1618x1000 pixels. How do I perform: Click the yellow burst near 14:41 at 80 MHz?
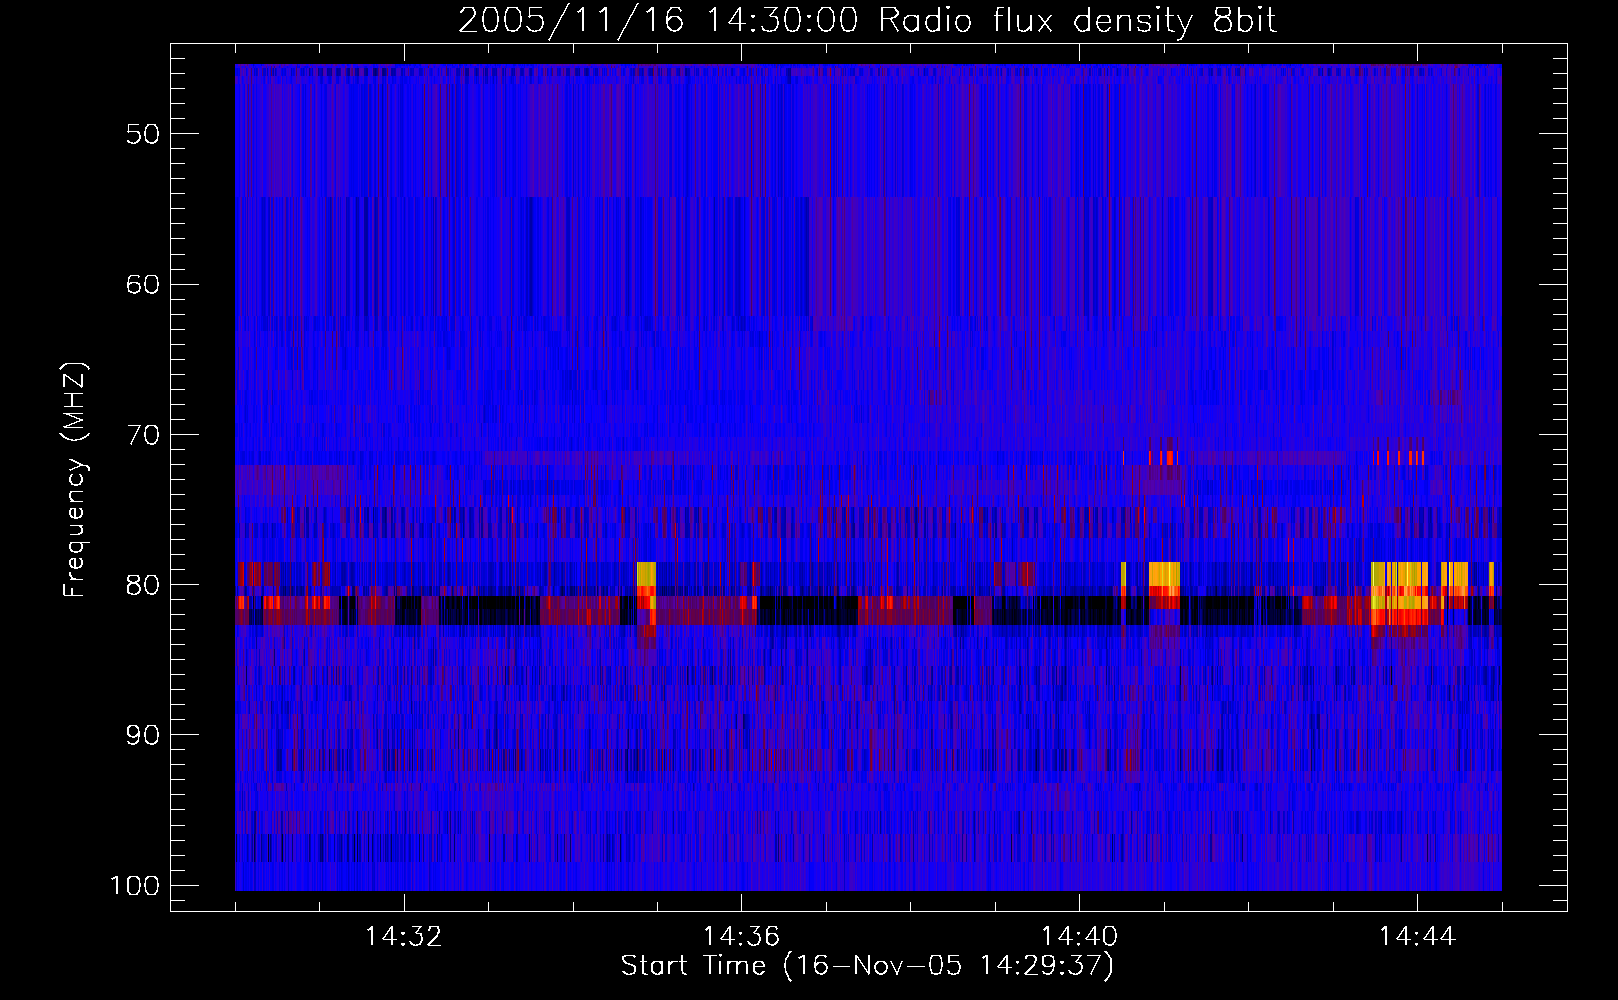click(1164, 574)
